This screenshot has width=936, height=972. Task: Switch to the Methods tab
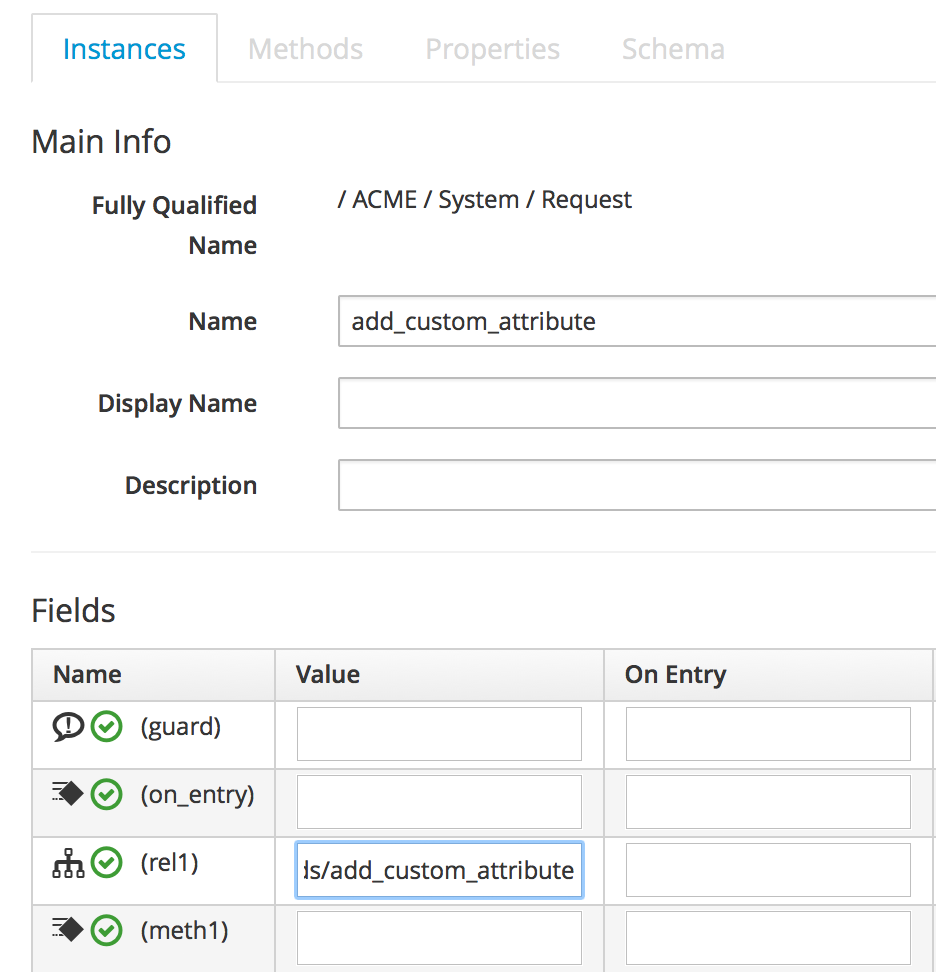(x=305, y=49)
